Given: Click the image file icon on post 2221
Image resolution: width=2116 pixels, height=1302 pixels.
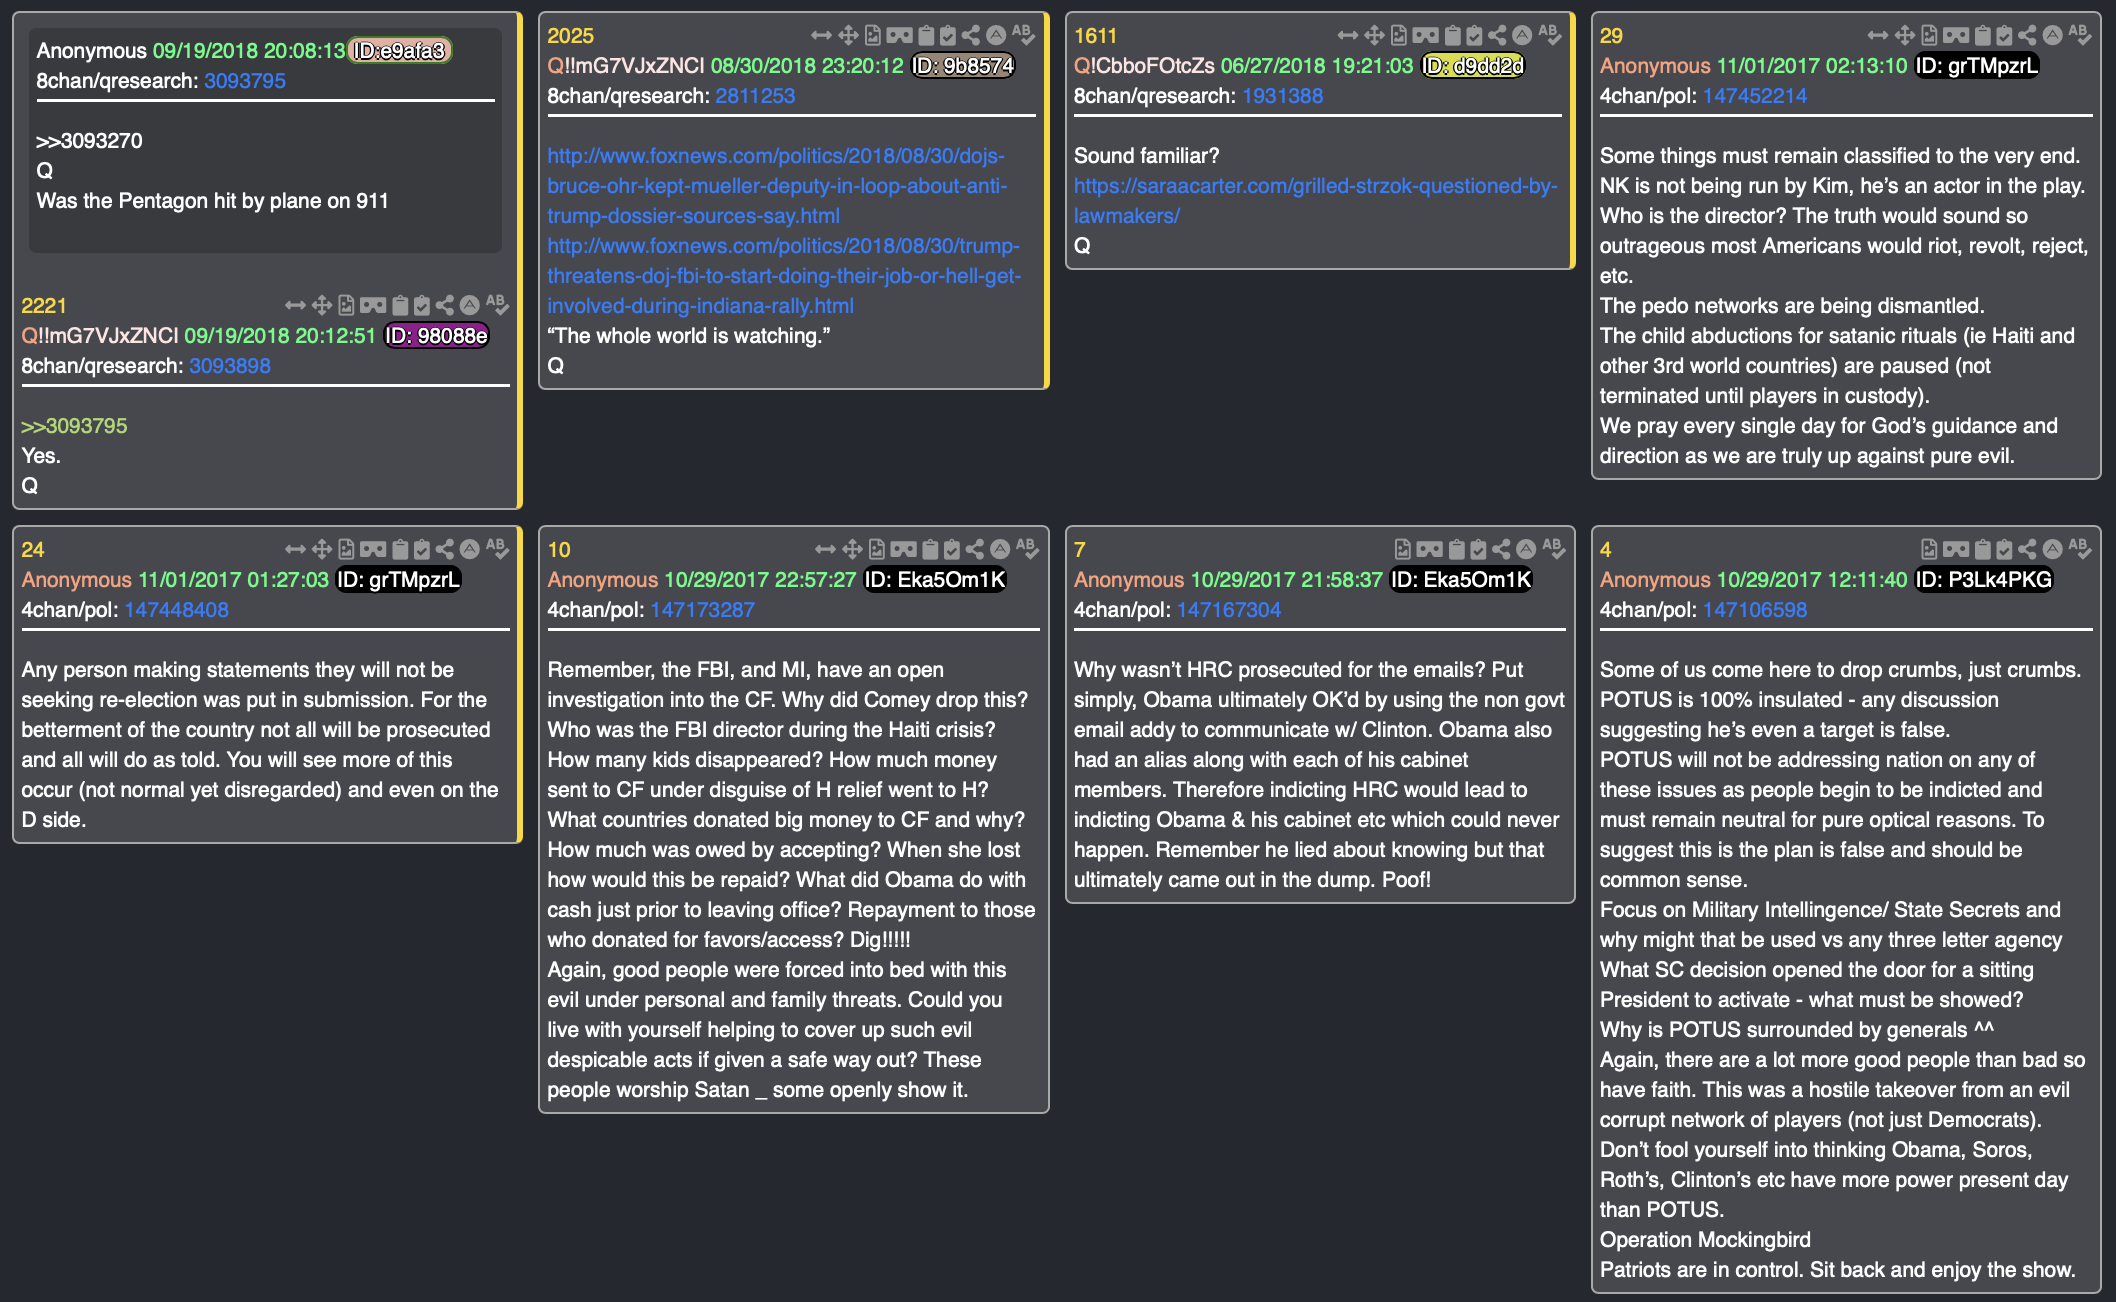Looking at the screenshot, I should click(346, 305).
